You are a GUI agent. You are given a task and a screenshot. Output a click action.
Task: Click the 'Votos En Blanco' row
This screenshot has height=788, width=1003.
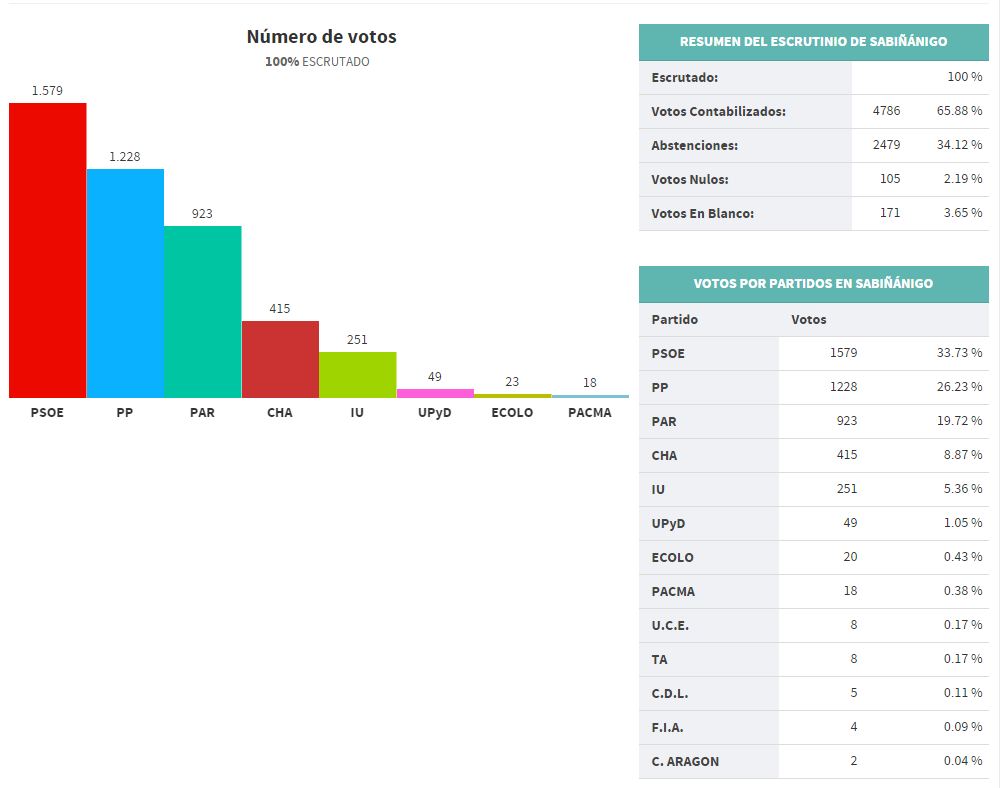(x=813, y=213)
